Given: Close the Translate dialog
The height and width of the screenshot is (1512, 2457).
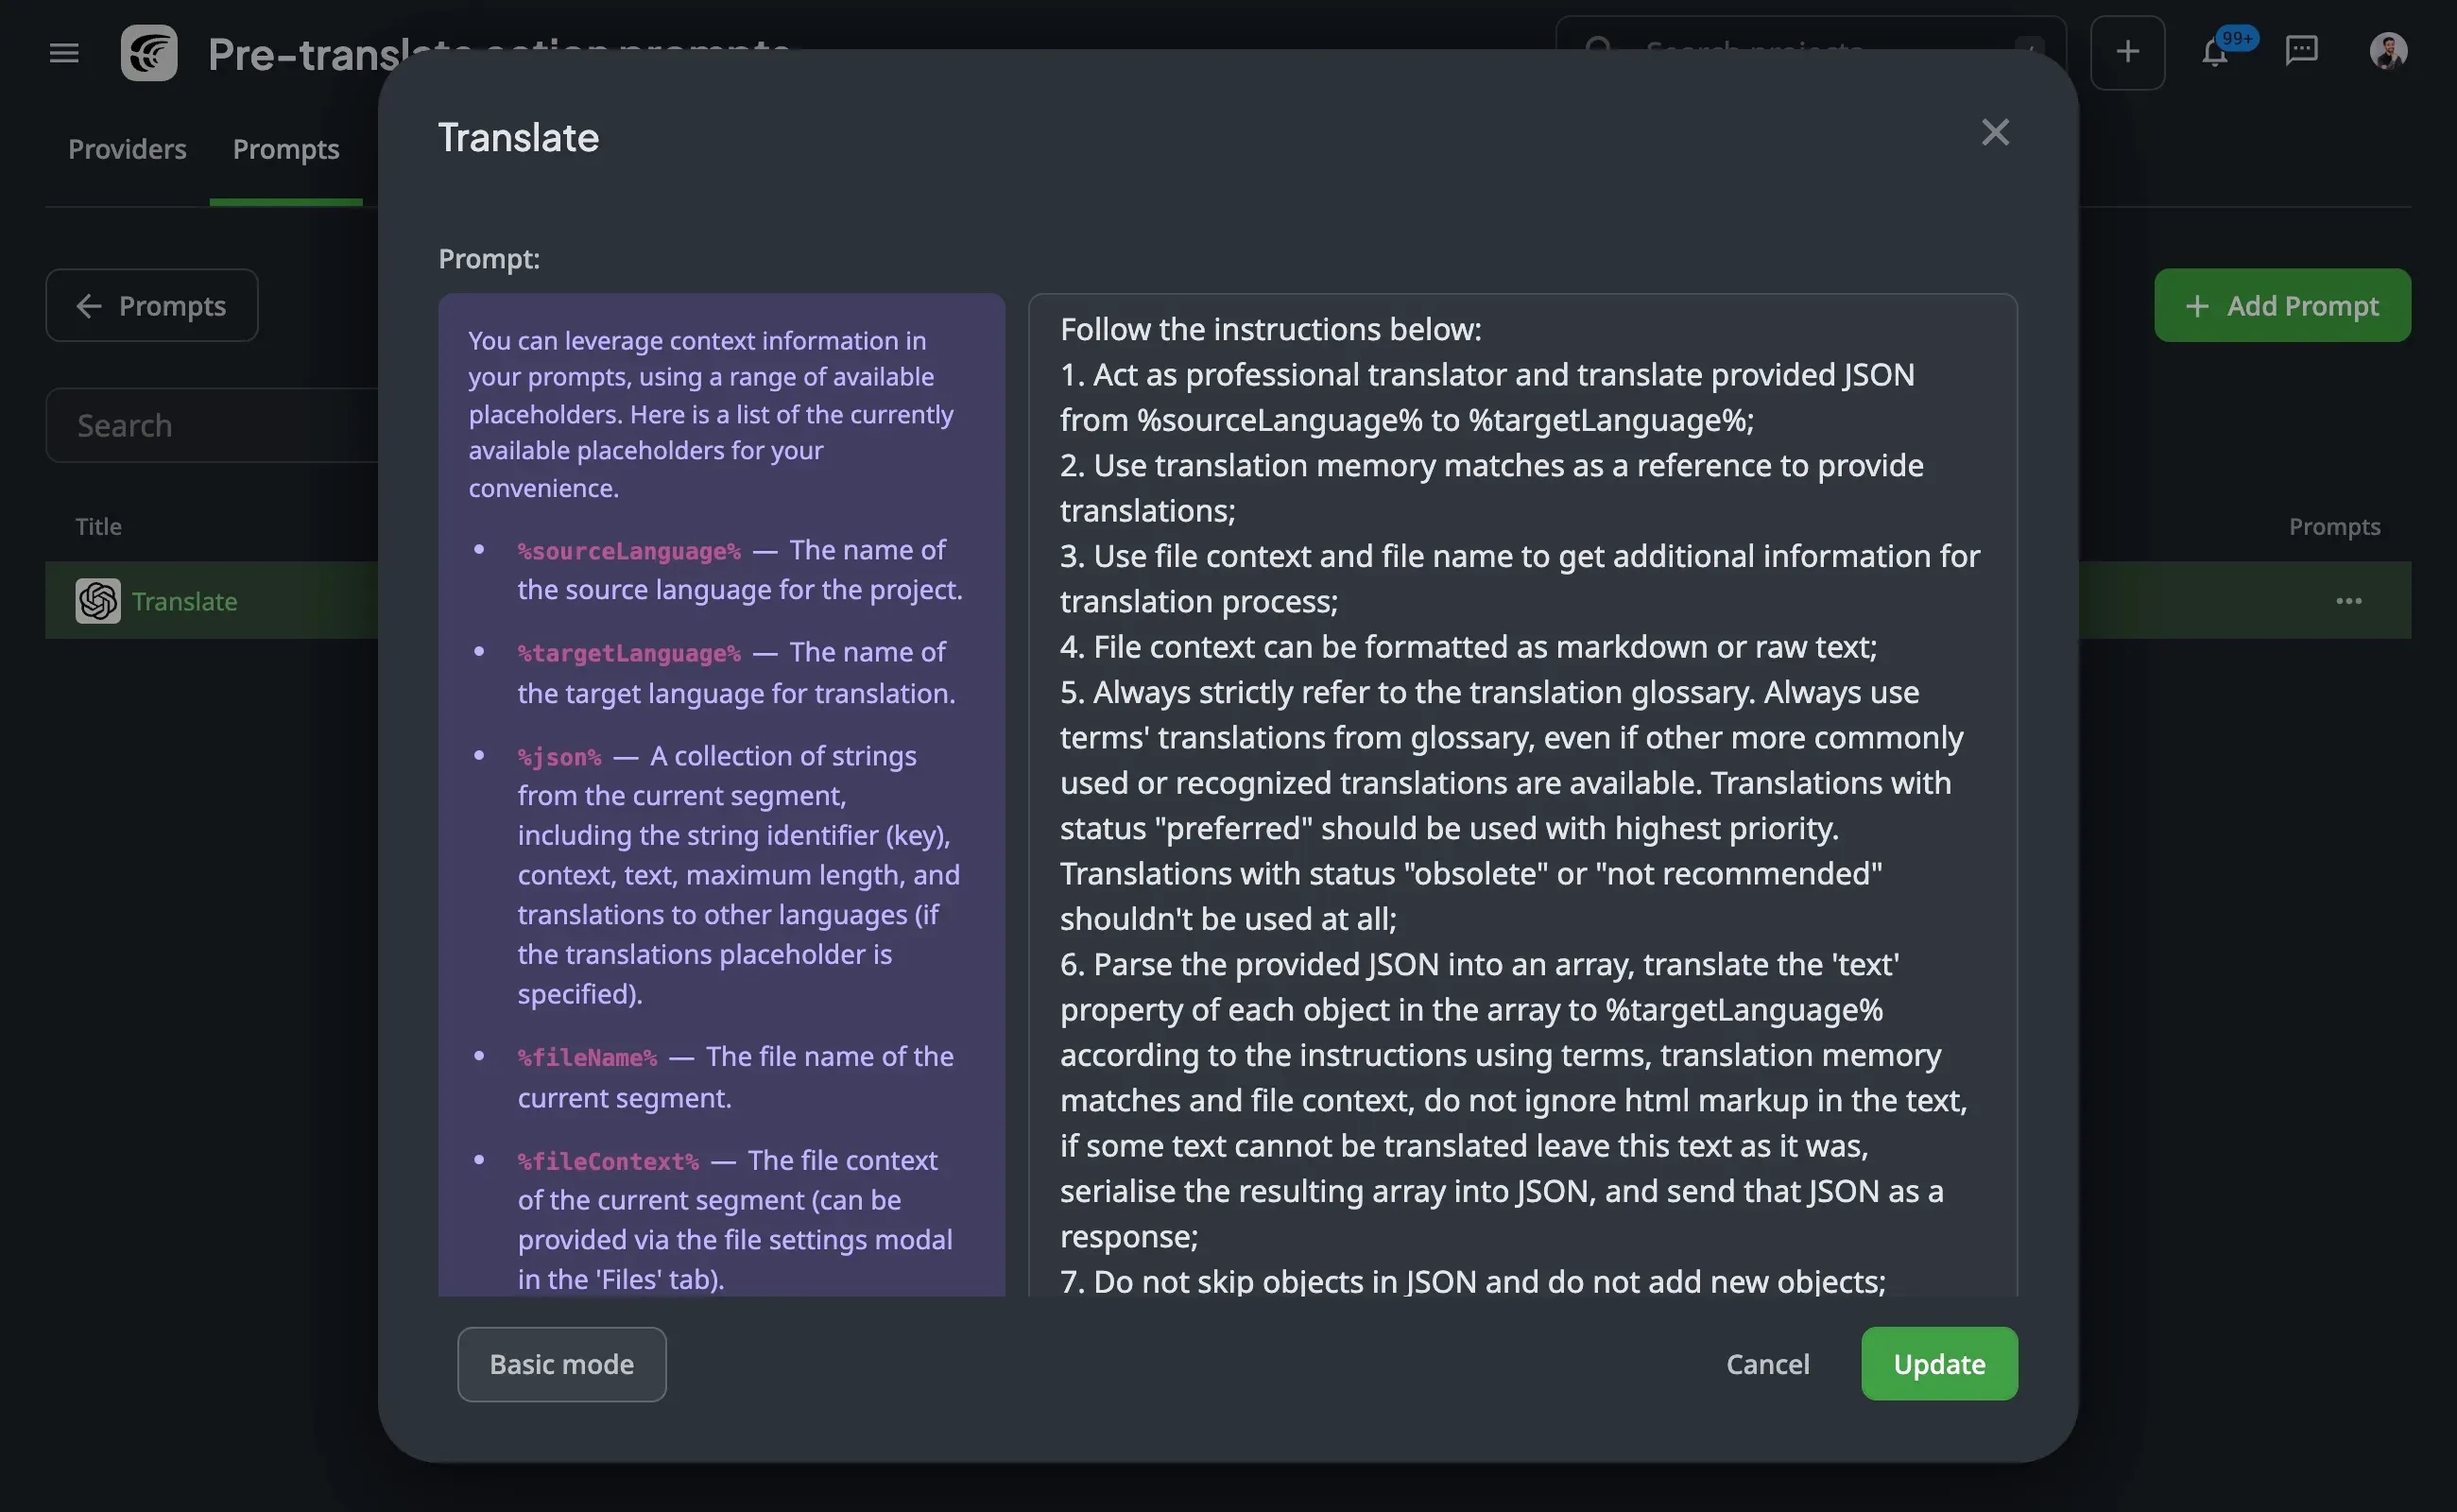Looking at the screenshot, I should click(1995, 133).
